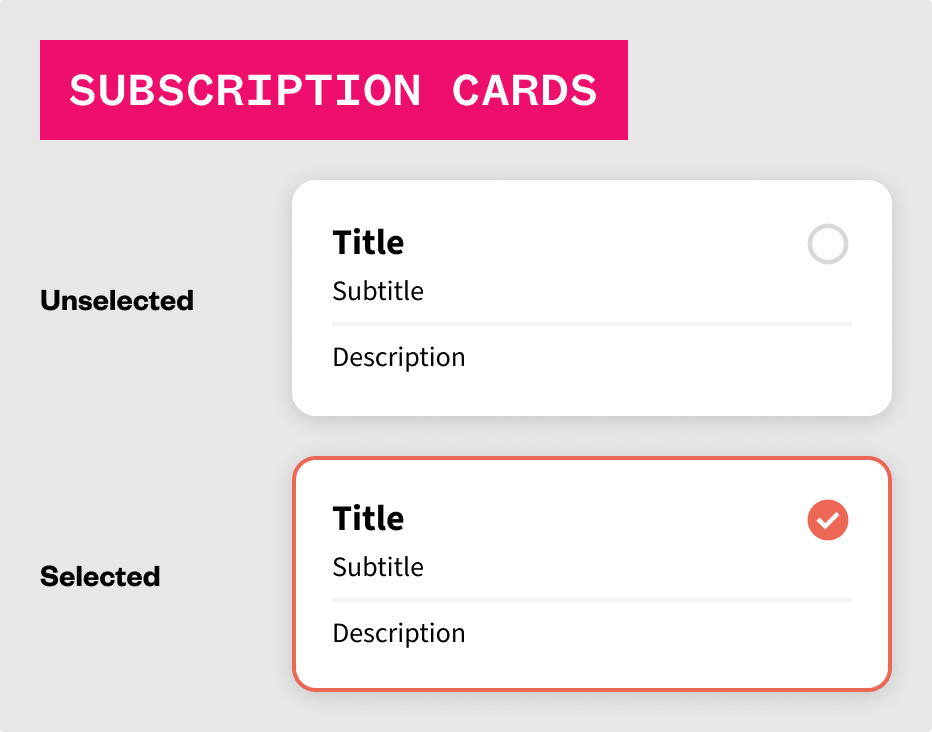The width and height of the screenshot is (932, 732).
Task: Click Description in the unselected card
Action: point(399,358)
